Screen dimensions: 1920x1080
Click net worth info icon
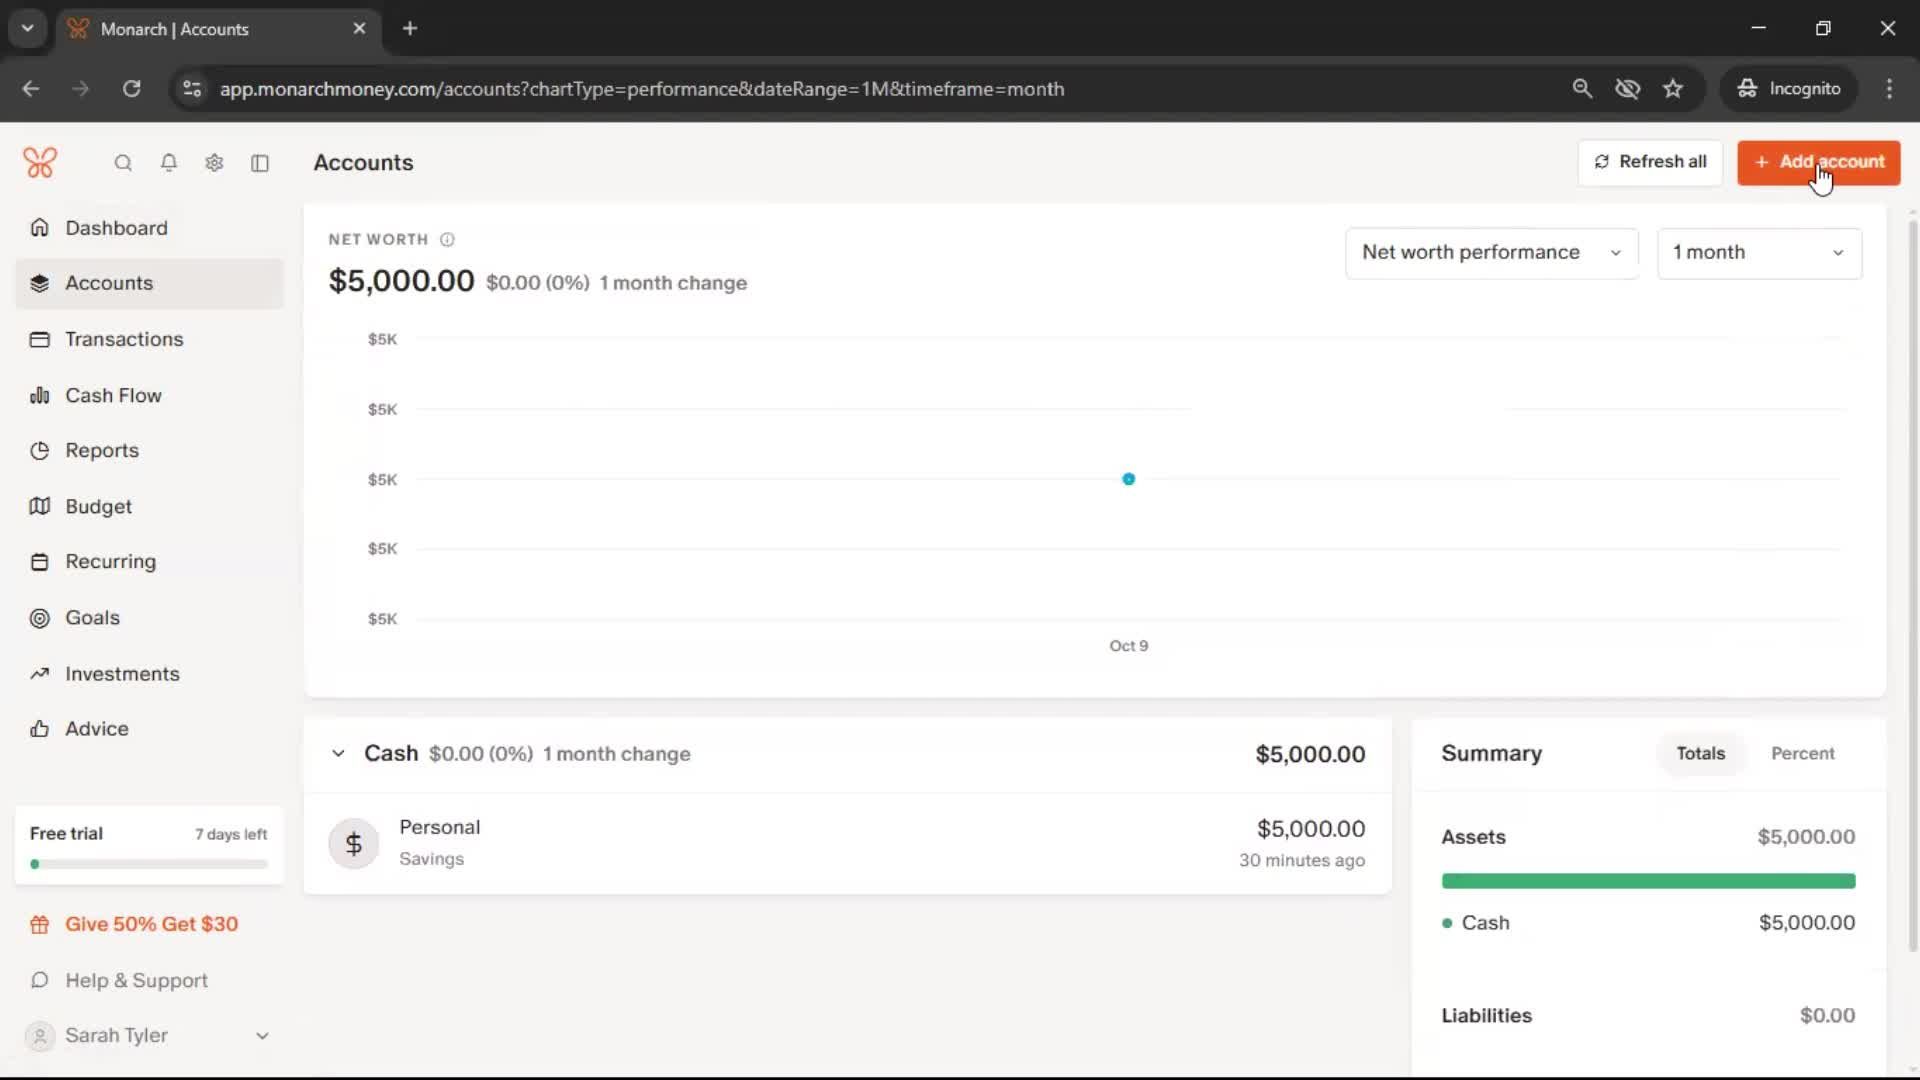point(447,240)
